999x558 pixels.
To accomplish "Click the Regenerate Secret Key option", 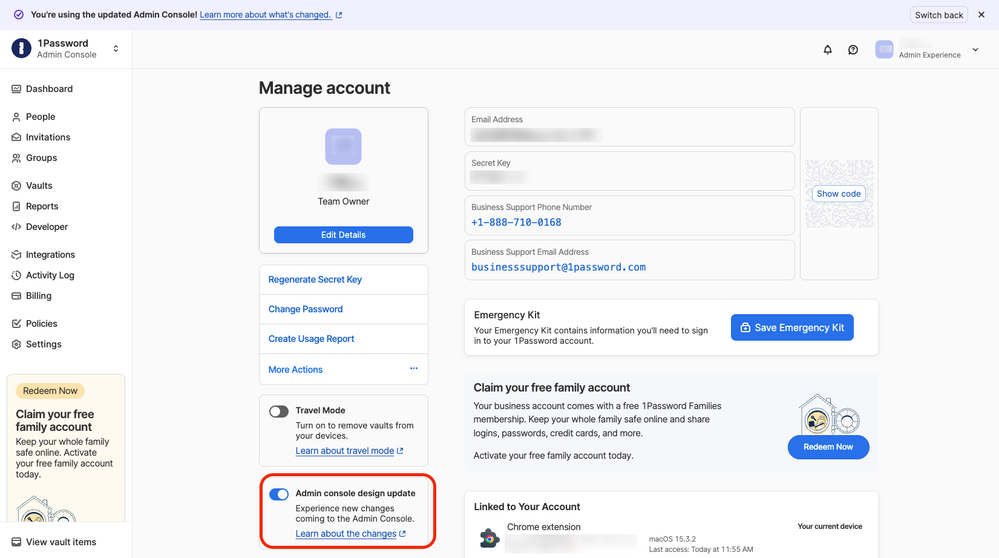I will pyautogui.click(x=315, y=280).
